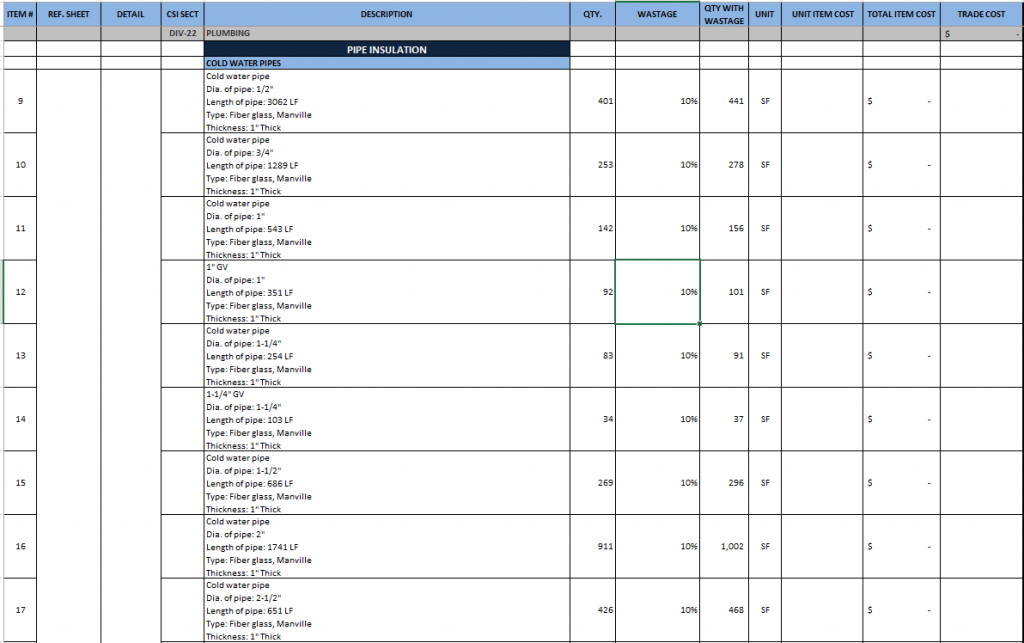Click unit item cost cell for item 13
1024x643 pixels.
[822, 356]
